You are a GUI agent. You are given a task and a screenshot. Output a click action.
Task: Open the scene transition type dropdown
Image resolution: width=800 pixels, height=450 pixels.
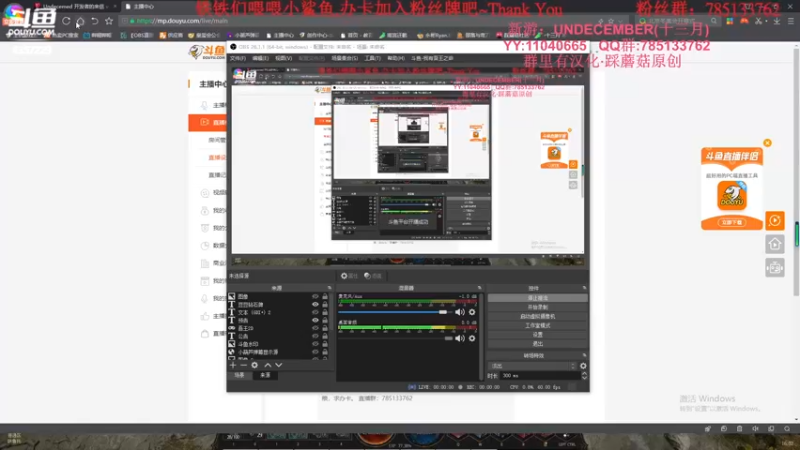pyautogui.click(x=533, y=366)
